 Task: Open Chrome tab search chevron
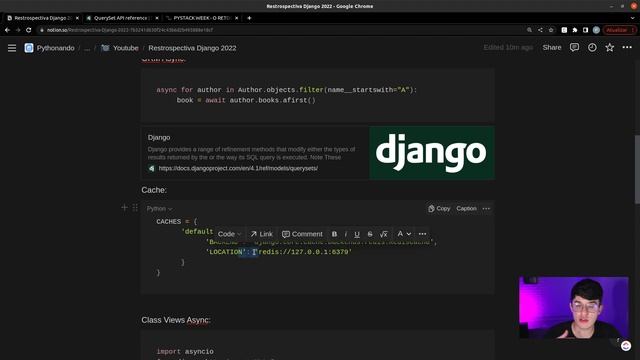[633, 18]
